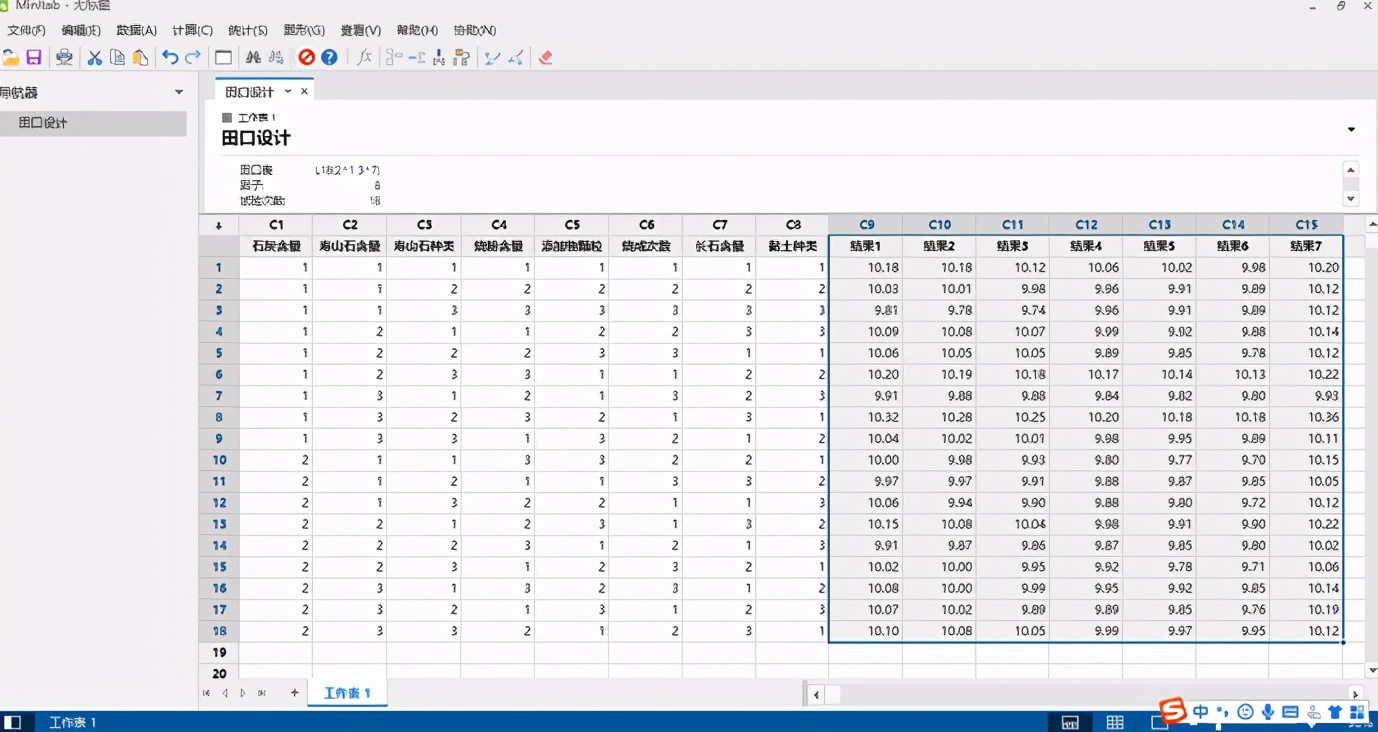Viewport: 1378px width, 732px height.
Task: Switch to grid view in status bar
Action: tap(1115, 722)
